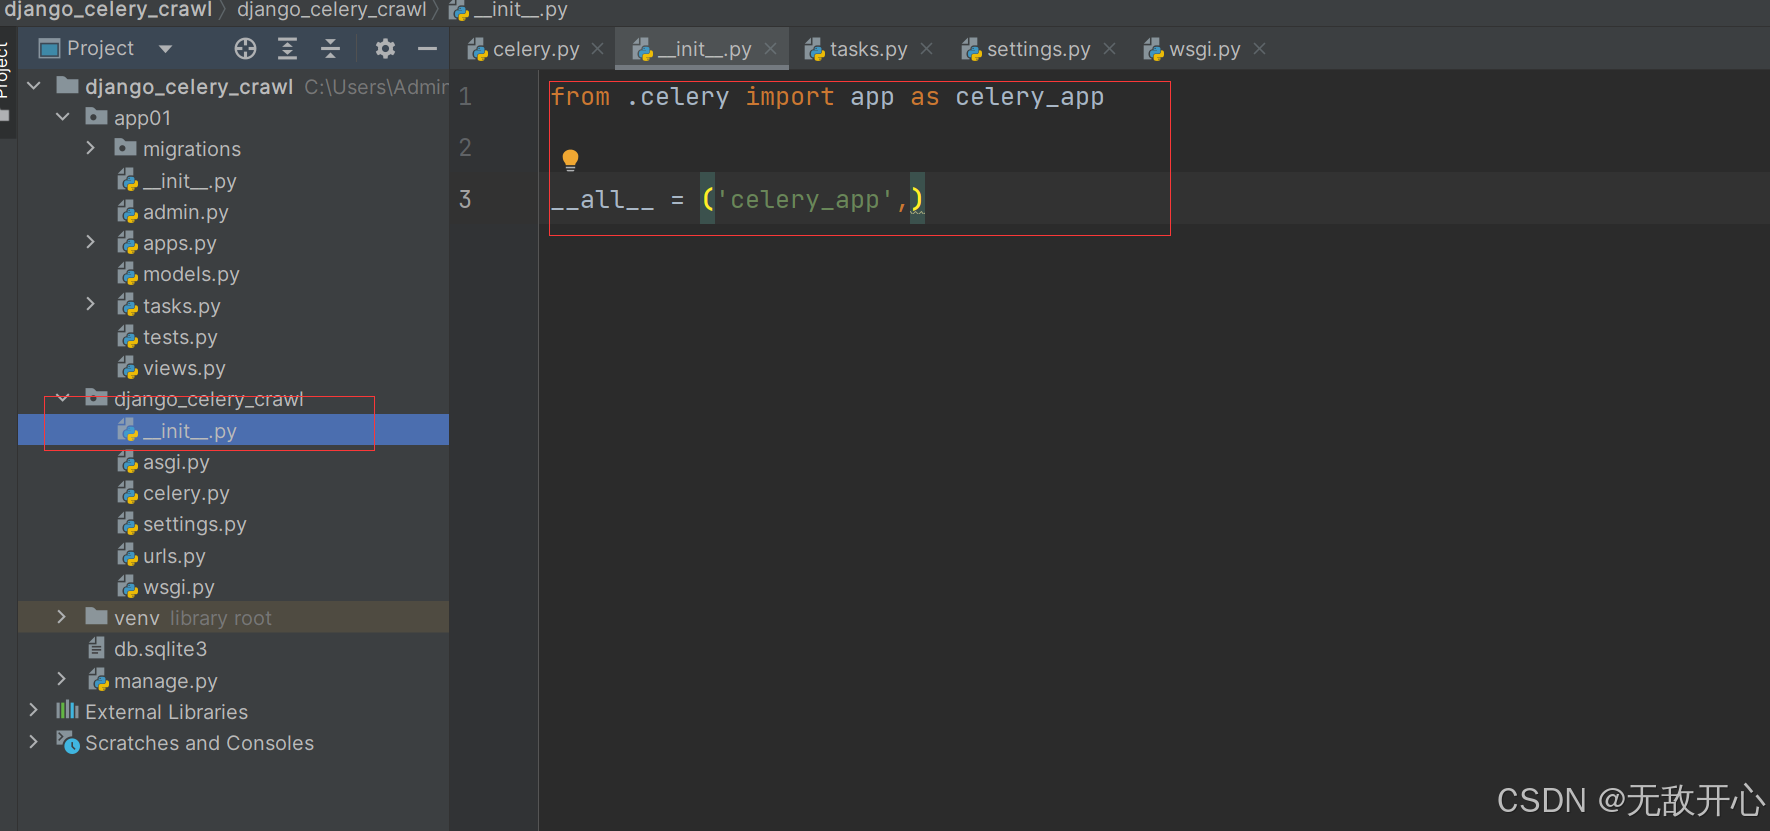Select __init__.py under app01
The width and height of the screenshot is (1770, 831).
[189, 181]
